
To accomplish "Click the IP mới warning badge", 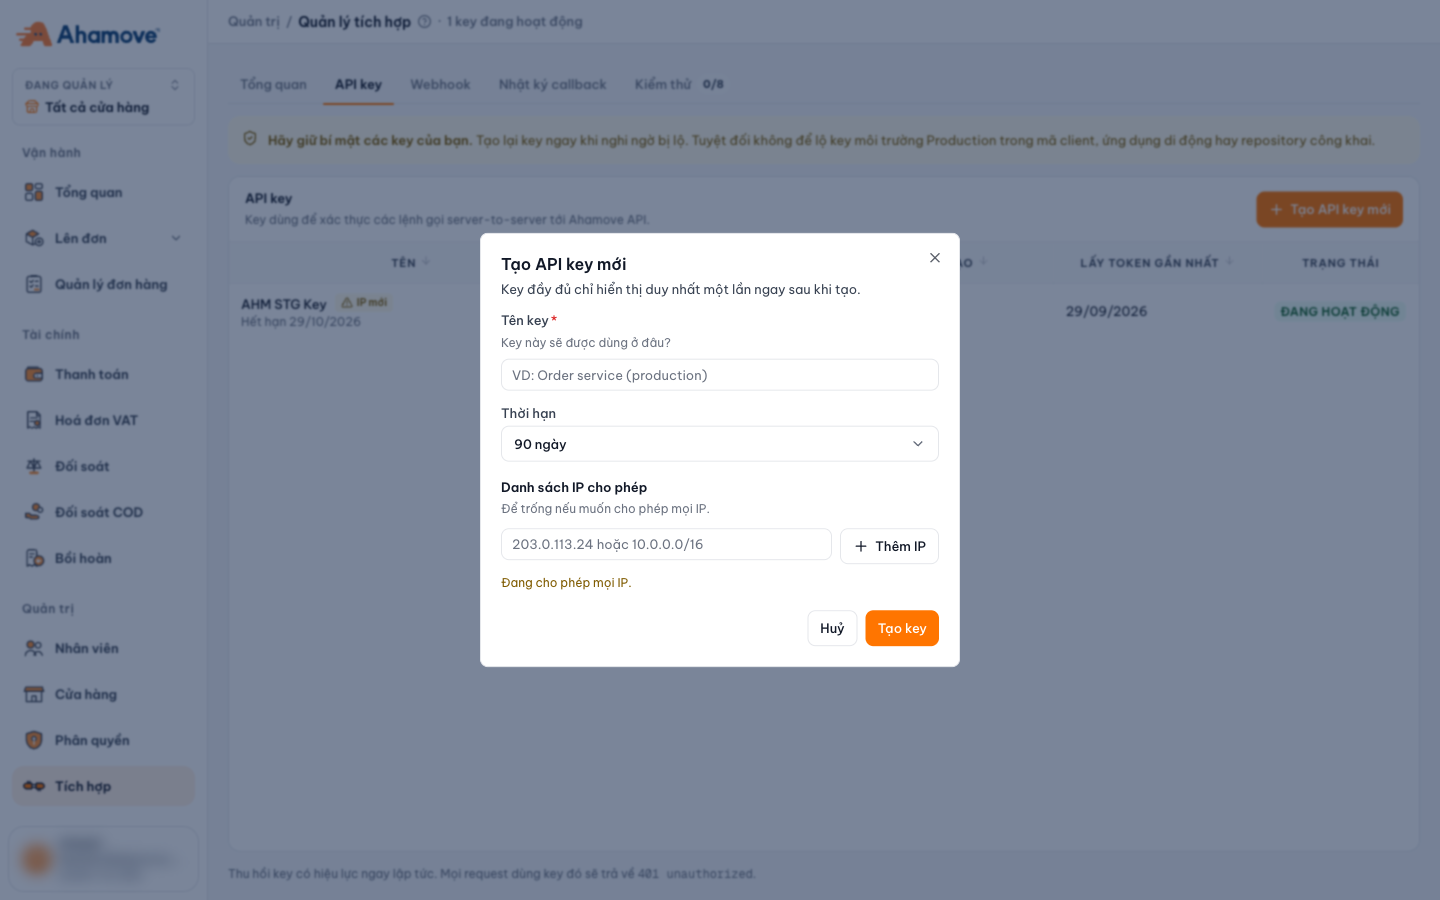I will 364,302.
